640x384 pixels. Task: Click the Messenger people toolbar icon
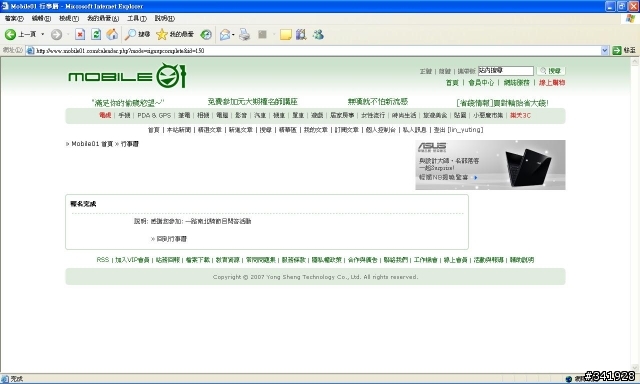(318, 35)
